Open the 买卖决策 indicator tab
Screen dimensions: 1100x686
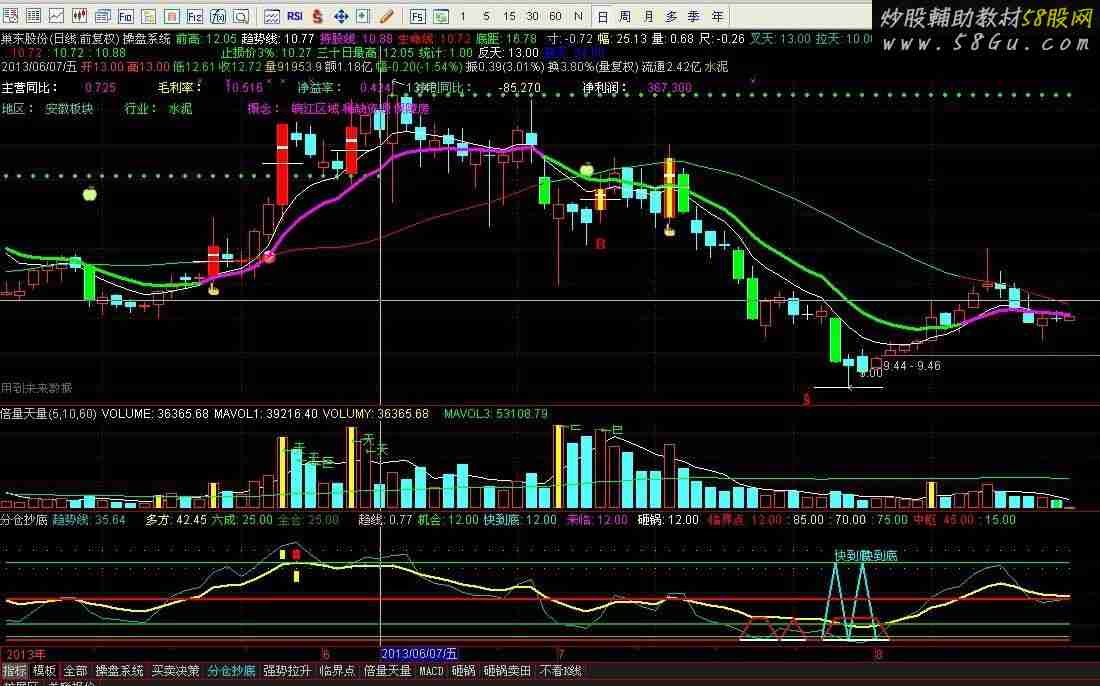click(175, 671)
